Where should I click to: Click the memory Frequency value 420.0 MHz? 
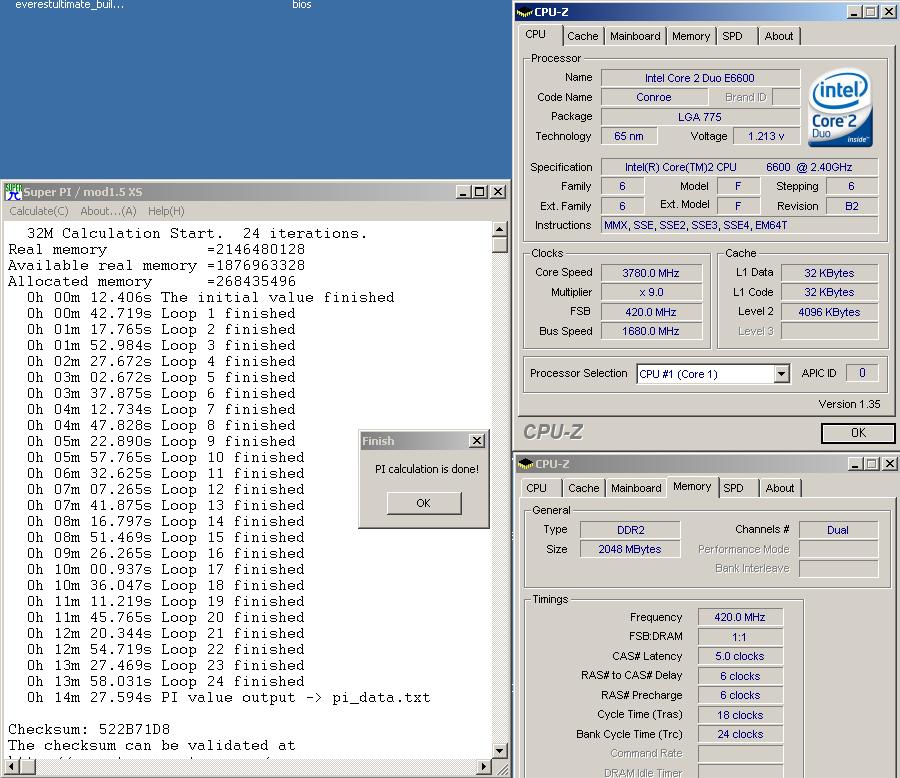point(740,617)
